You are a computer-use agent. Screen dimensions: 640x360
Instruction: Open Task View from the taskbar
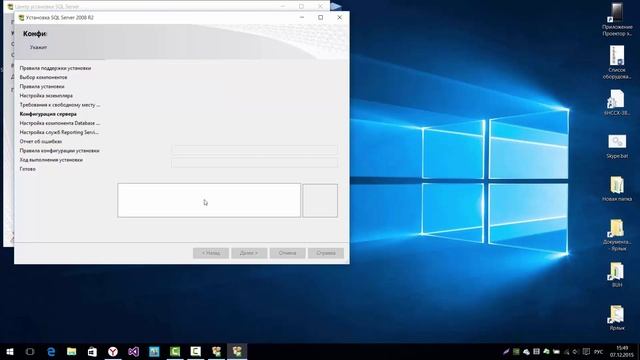tap(30, 351)
